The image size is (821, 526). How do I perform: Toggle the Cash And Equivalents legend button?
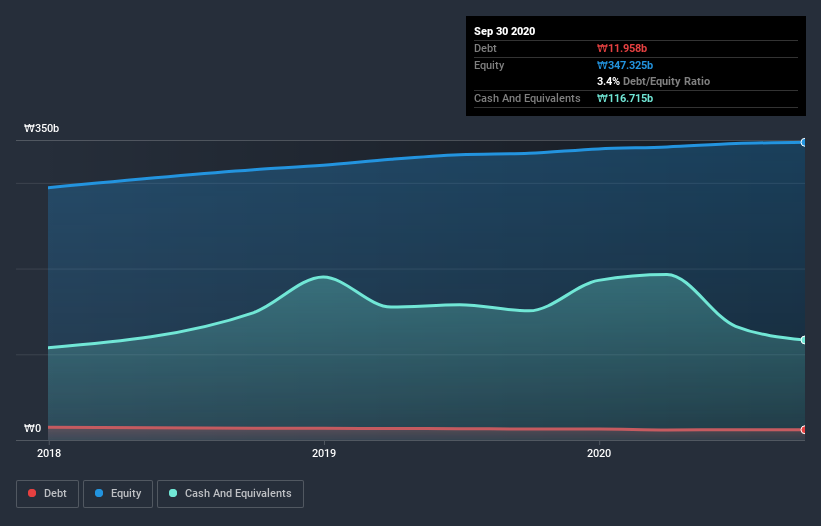point(230,494)
